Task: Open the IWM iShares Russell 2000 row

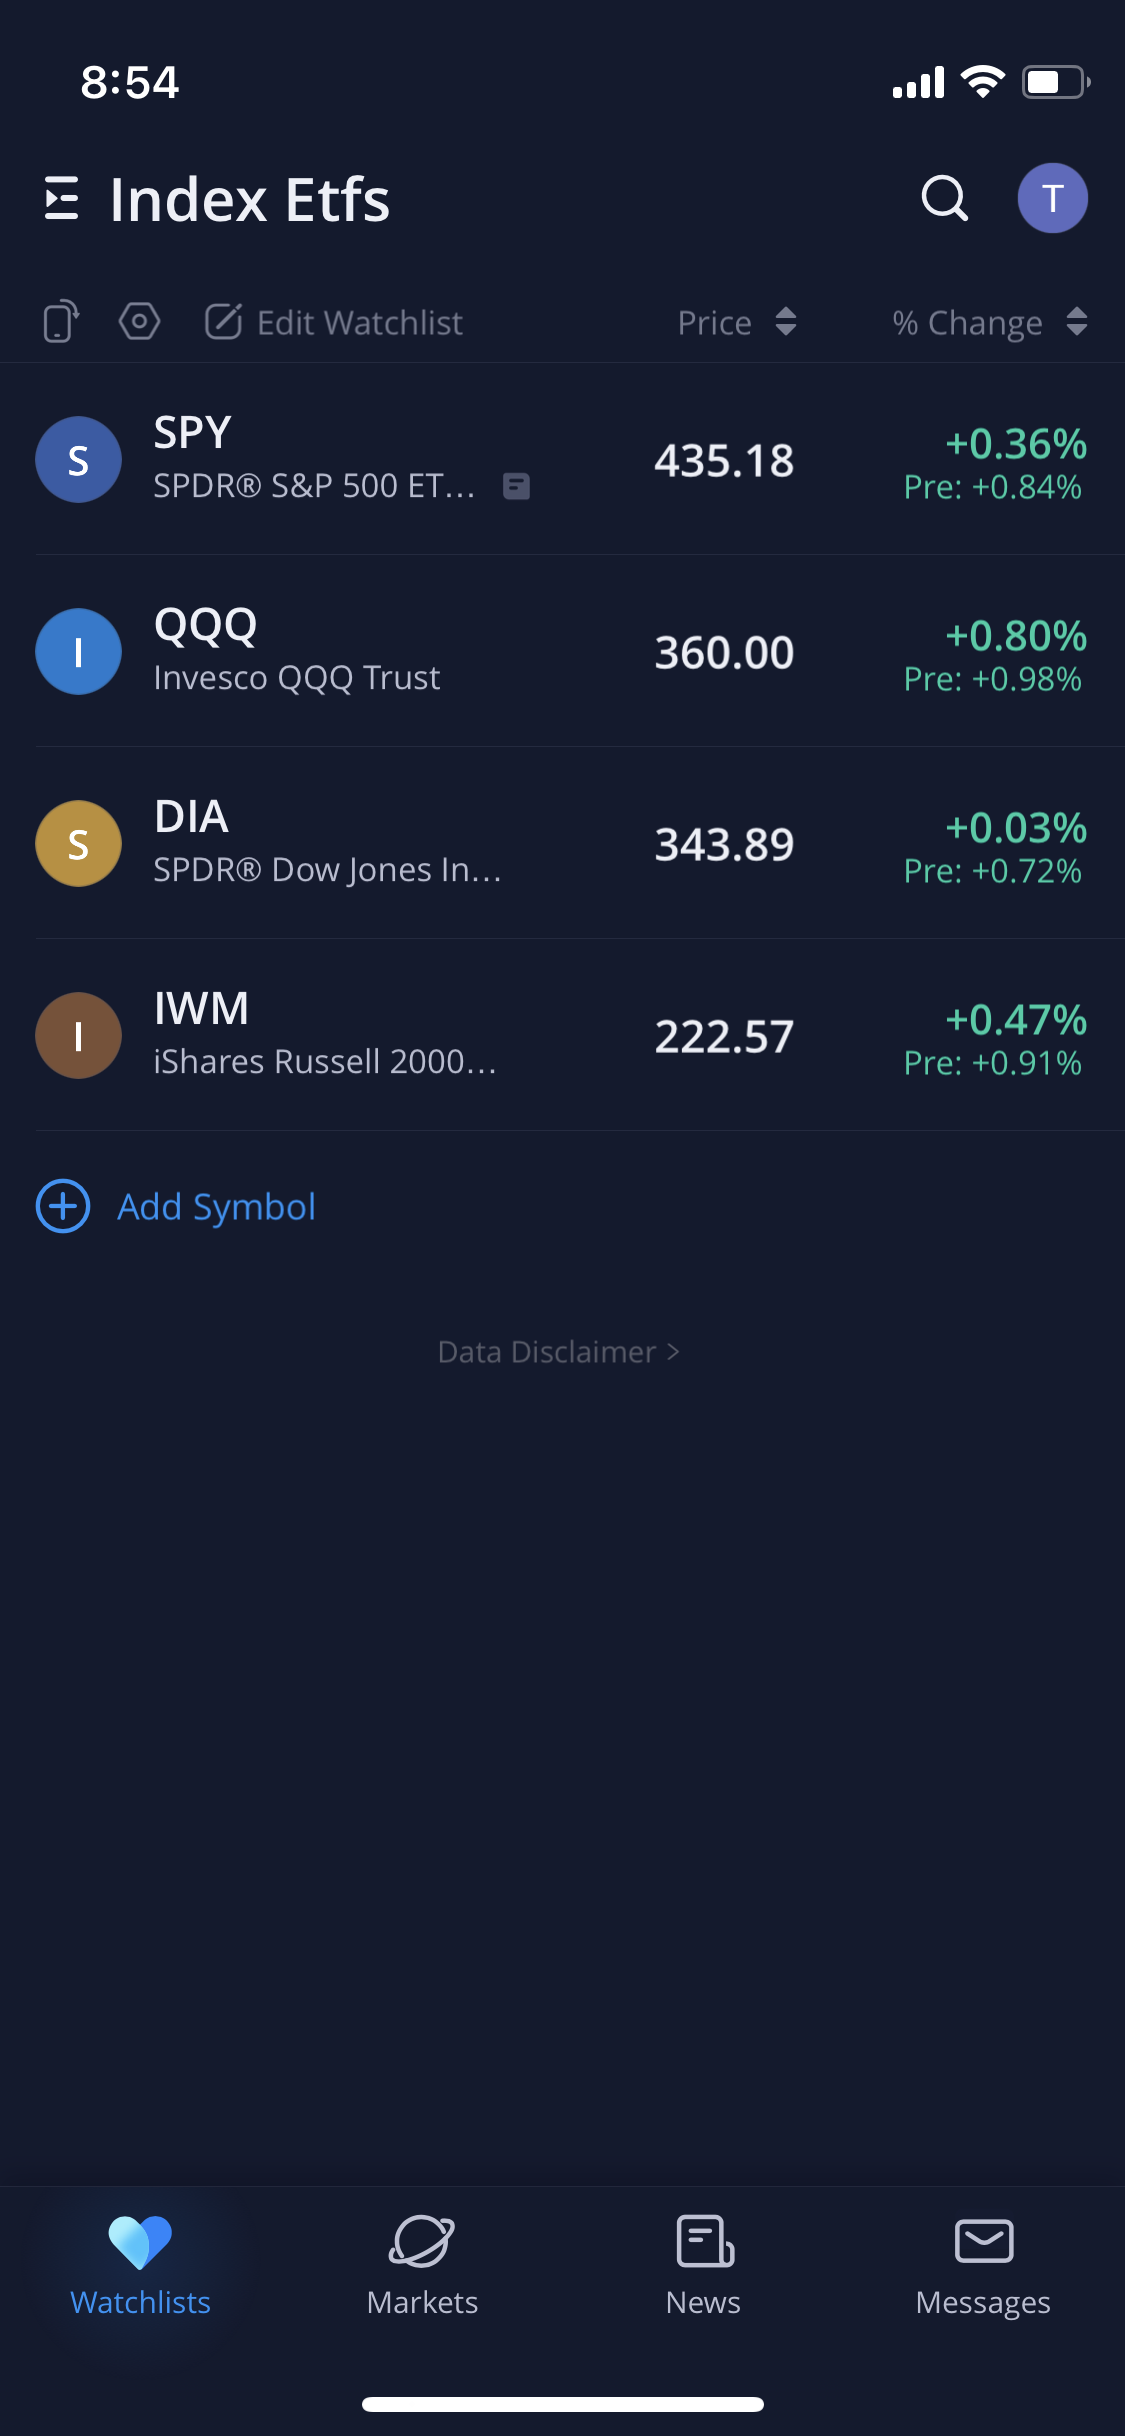Action: (x=400, y=1035)
